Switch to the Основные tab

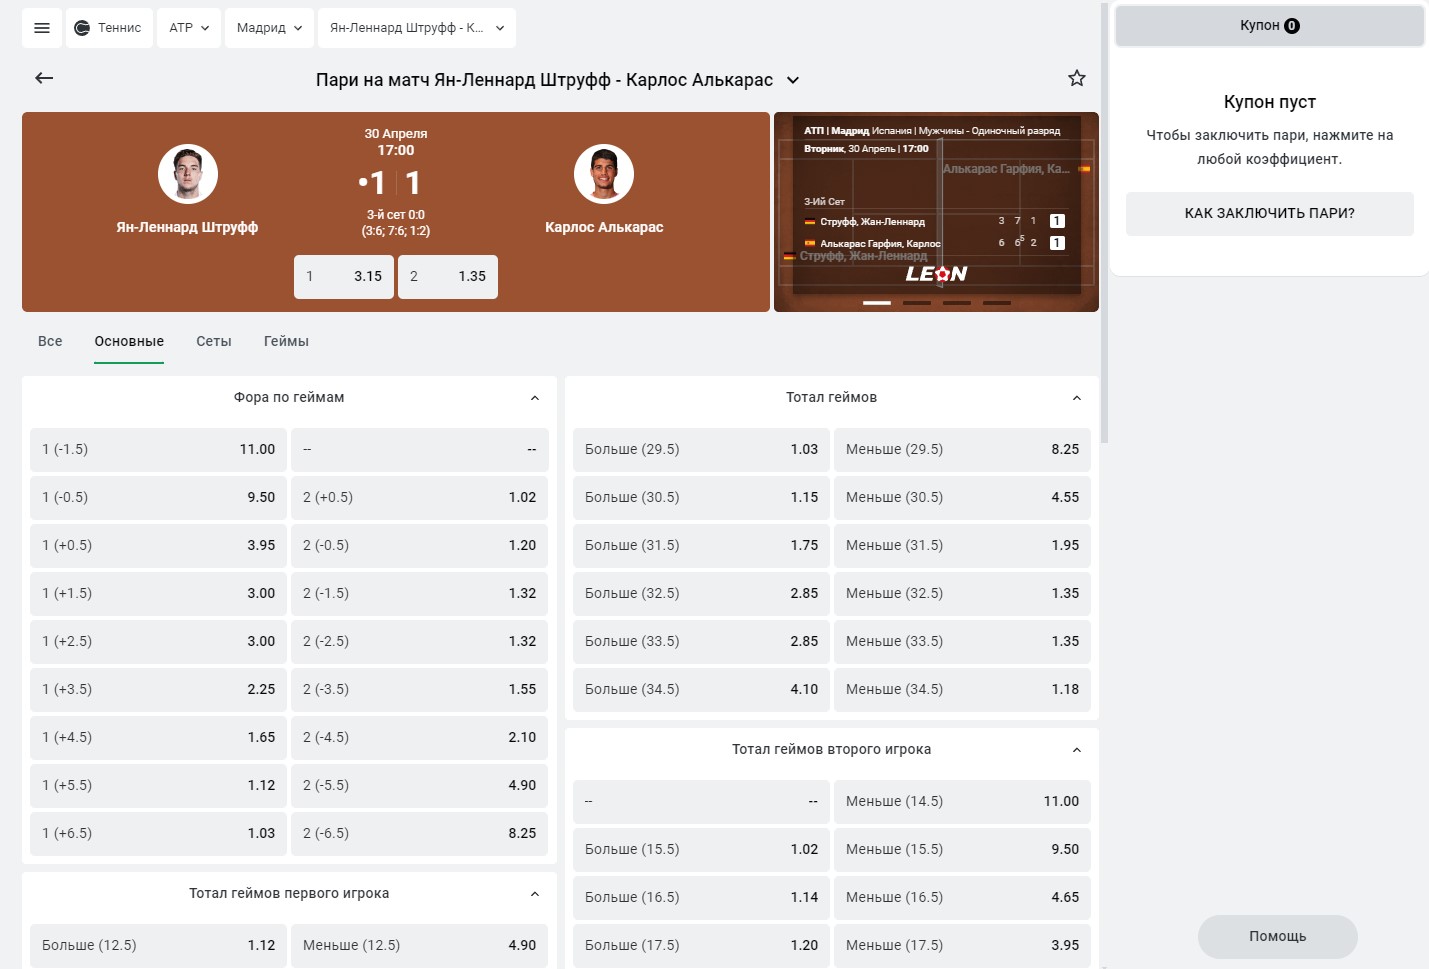(x=129, y=341)
